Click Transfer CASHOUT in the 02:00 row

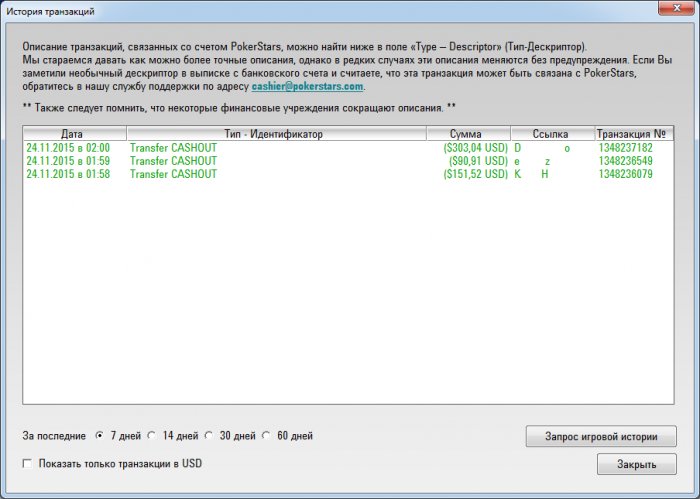pyautogui.click(x=173, y=148)
